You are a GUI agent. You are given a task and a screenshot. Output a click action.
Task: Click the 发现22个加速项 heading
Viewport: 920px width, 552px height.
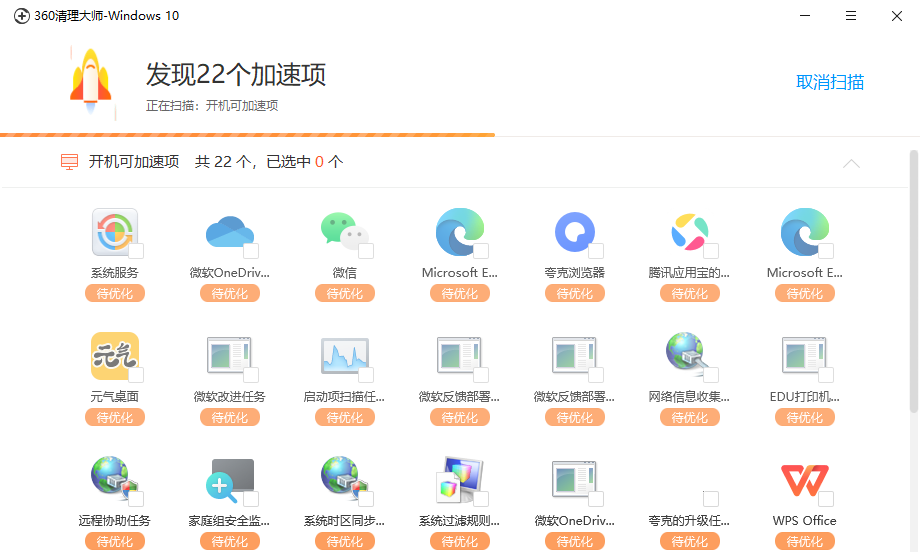pos(236,74)
